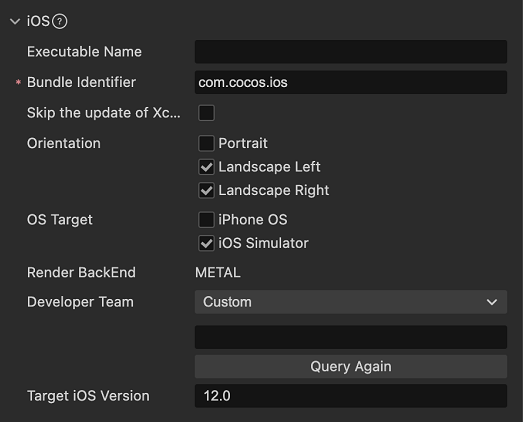Click the Portrait label text
This screenshot has height=422, width=523.
(x=243, y=143)
